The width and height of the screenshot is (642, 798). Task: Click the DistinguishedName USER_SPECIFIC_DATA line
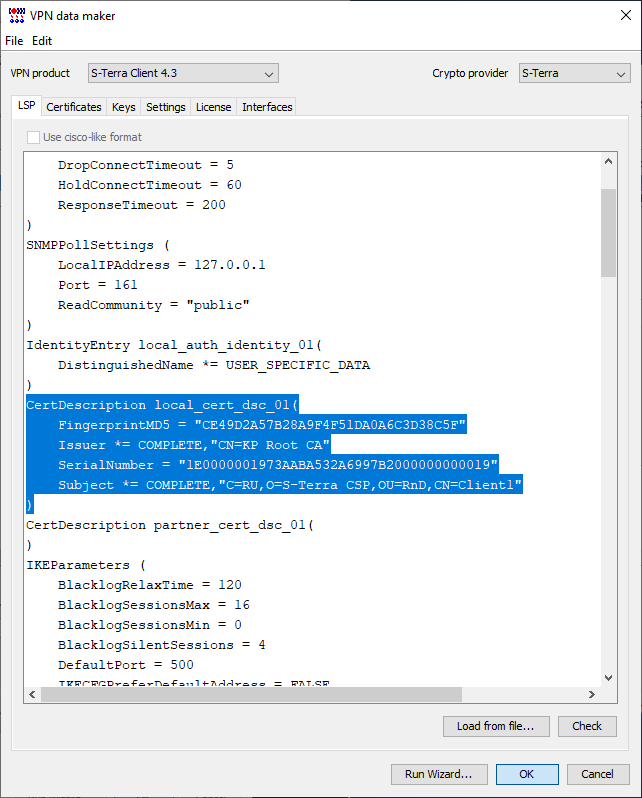pyautogui.click(x=214, y=365)
